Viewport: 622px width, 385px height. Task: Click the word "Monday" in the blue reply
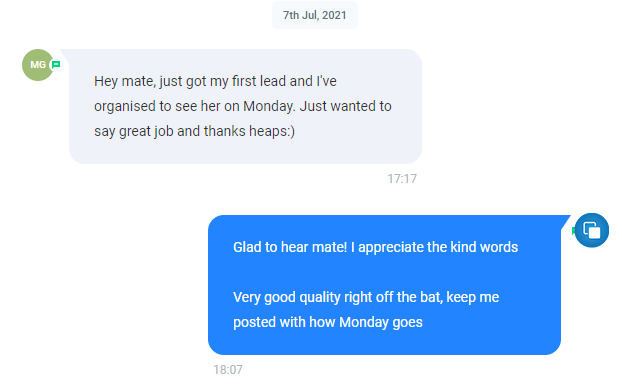click(364, 322)
